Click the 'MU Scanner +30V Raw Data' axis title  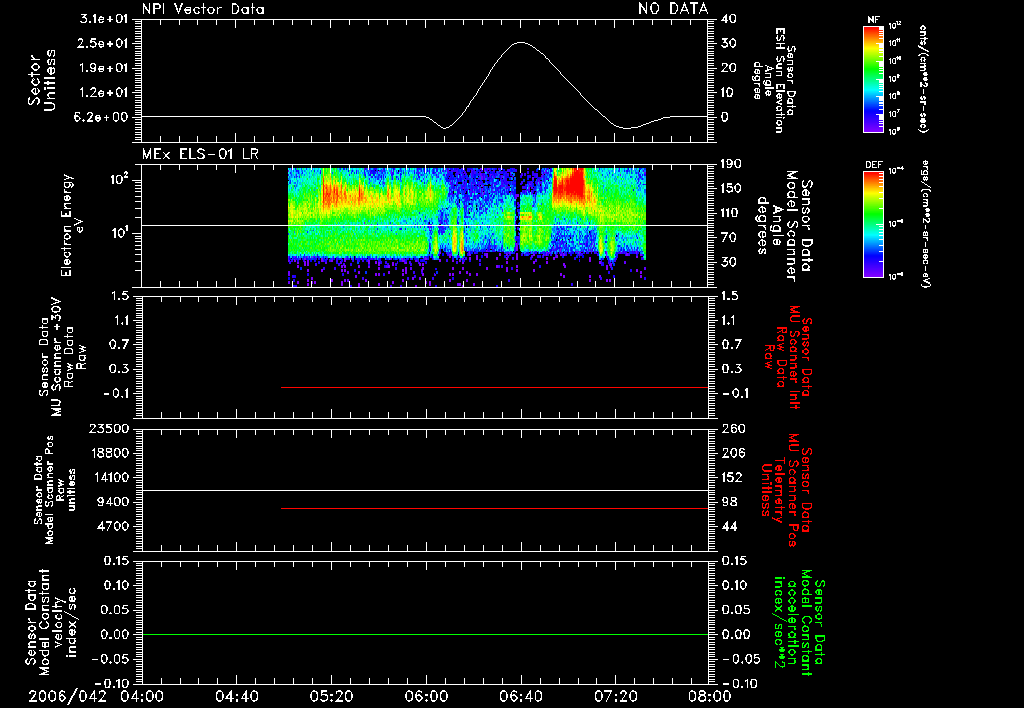[62, 358]
